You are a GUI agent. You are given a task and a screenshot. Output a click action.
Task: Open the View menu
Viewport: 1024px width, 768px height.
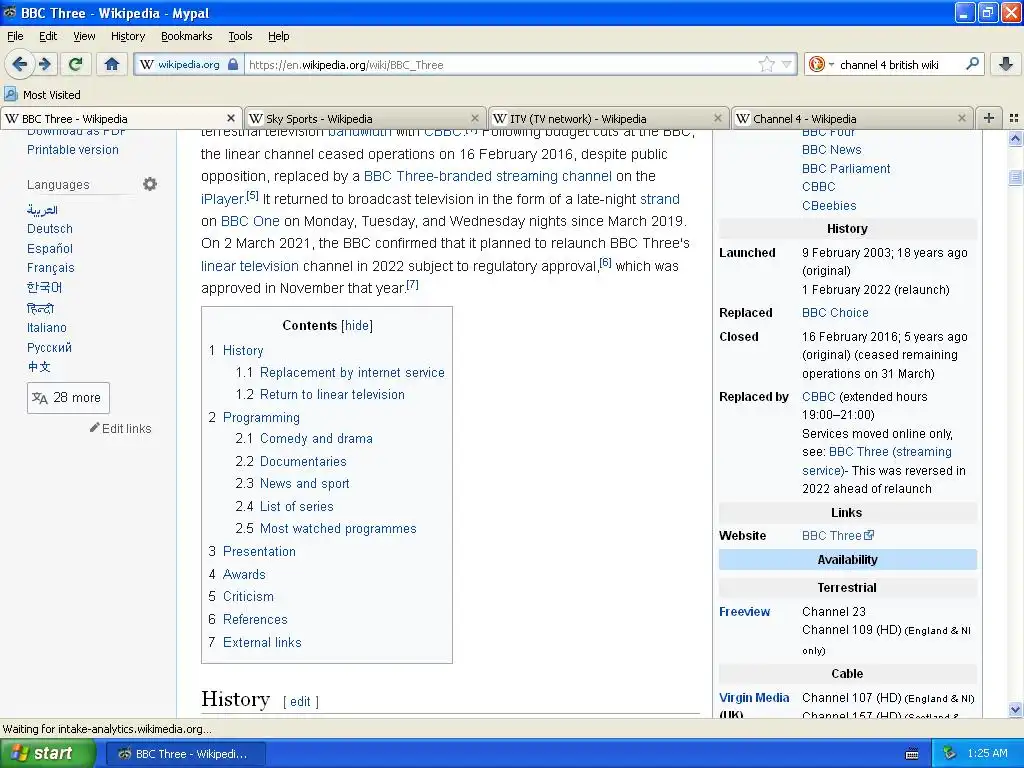pos(84,36)
